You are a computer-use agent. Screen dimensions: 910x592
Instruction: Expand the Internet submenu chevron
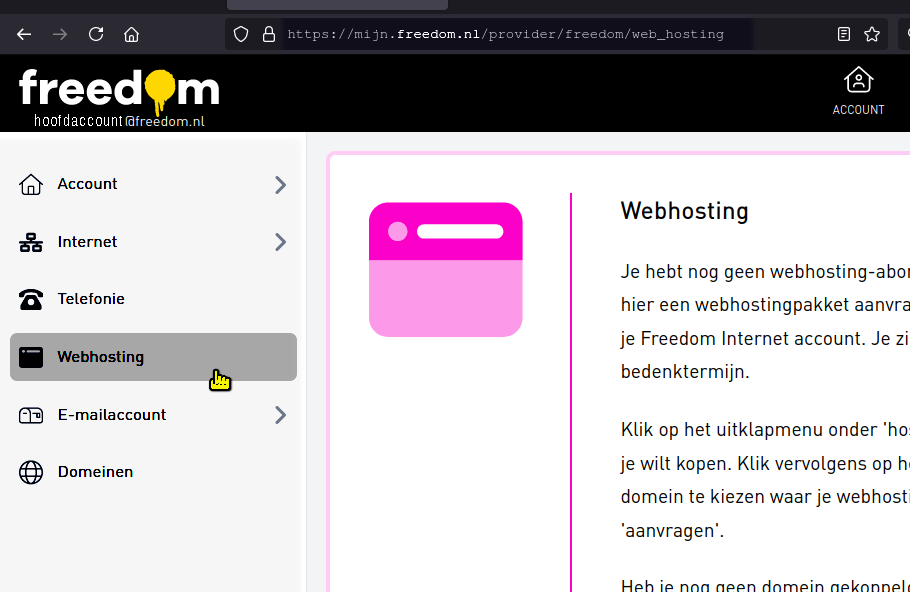tap(280, 242)
